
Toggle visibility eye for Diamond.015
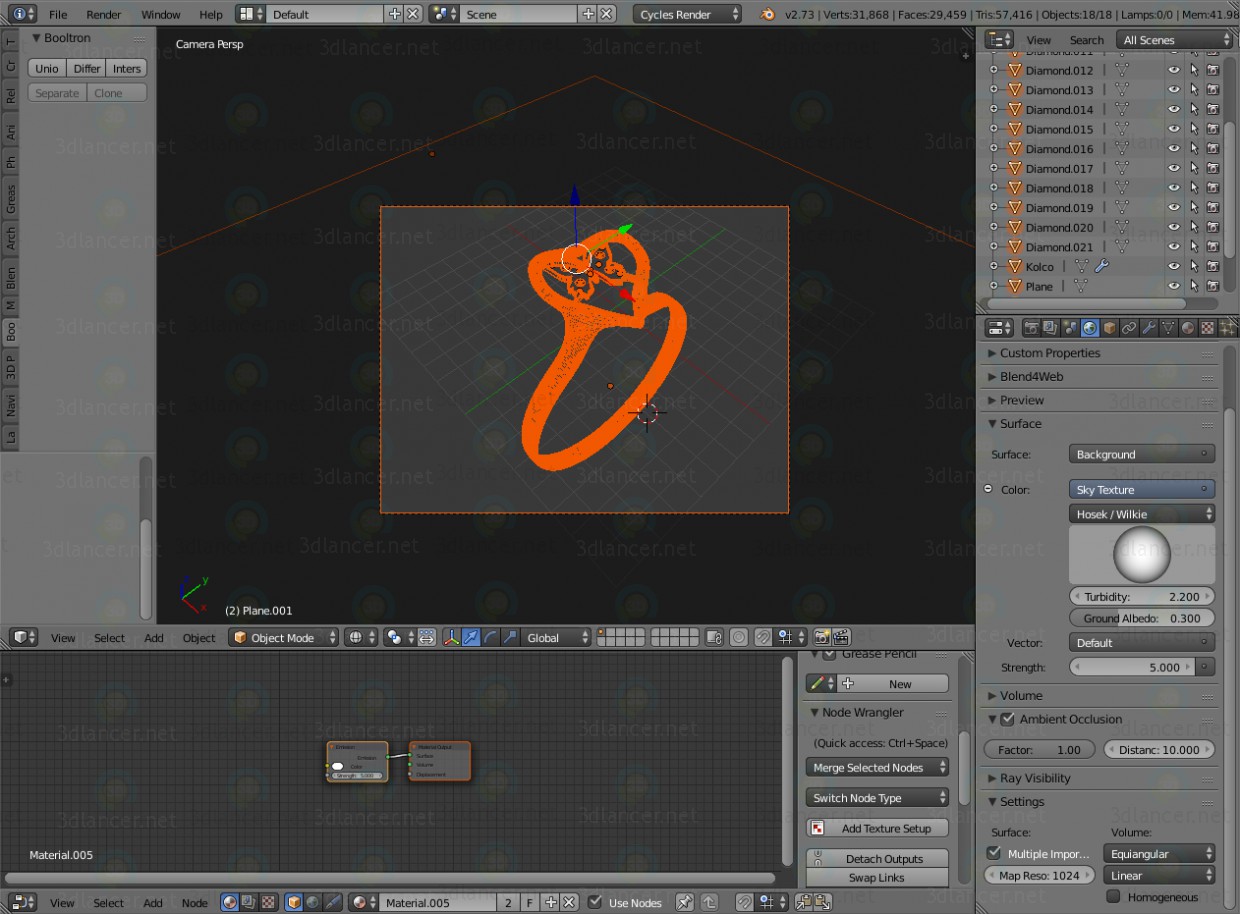[x=1174, y=129]
